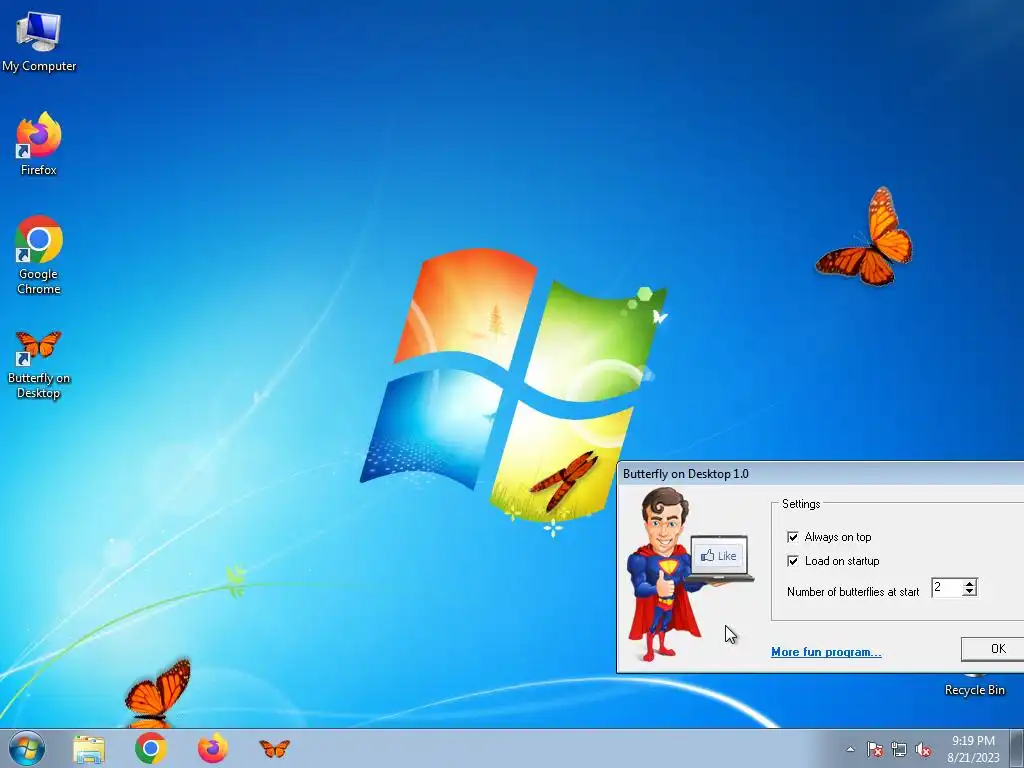Toggle the Load on startup checkbox

[x=793, y=561]
